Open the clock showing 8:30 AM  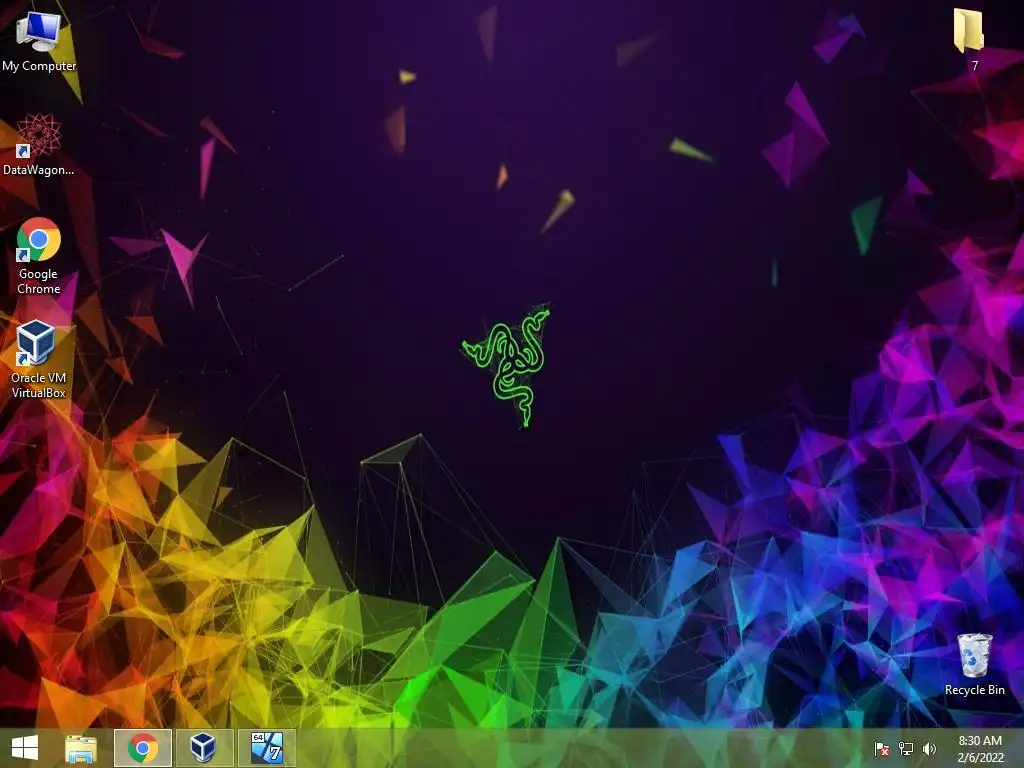980,749
